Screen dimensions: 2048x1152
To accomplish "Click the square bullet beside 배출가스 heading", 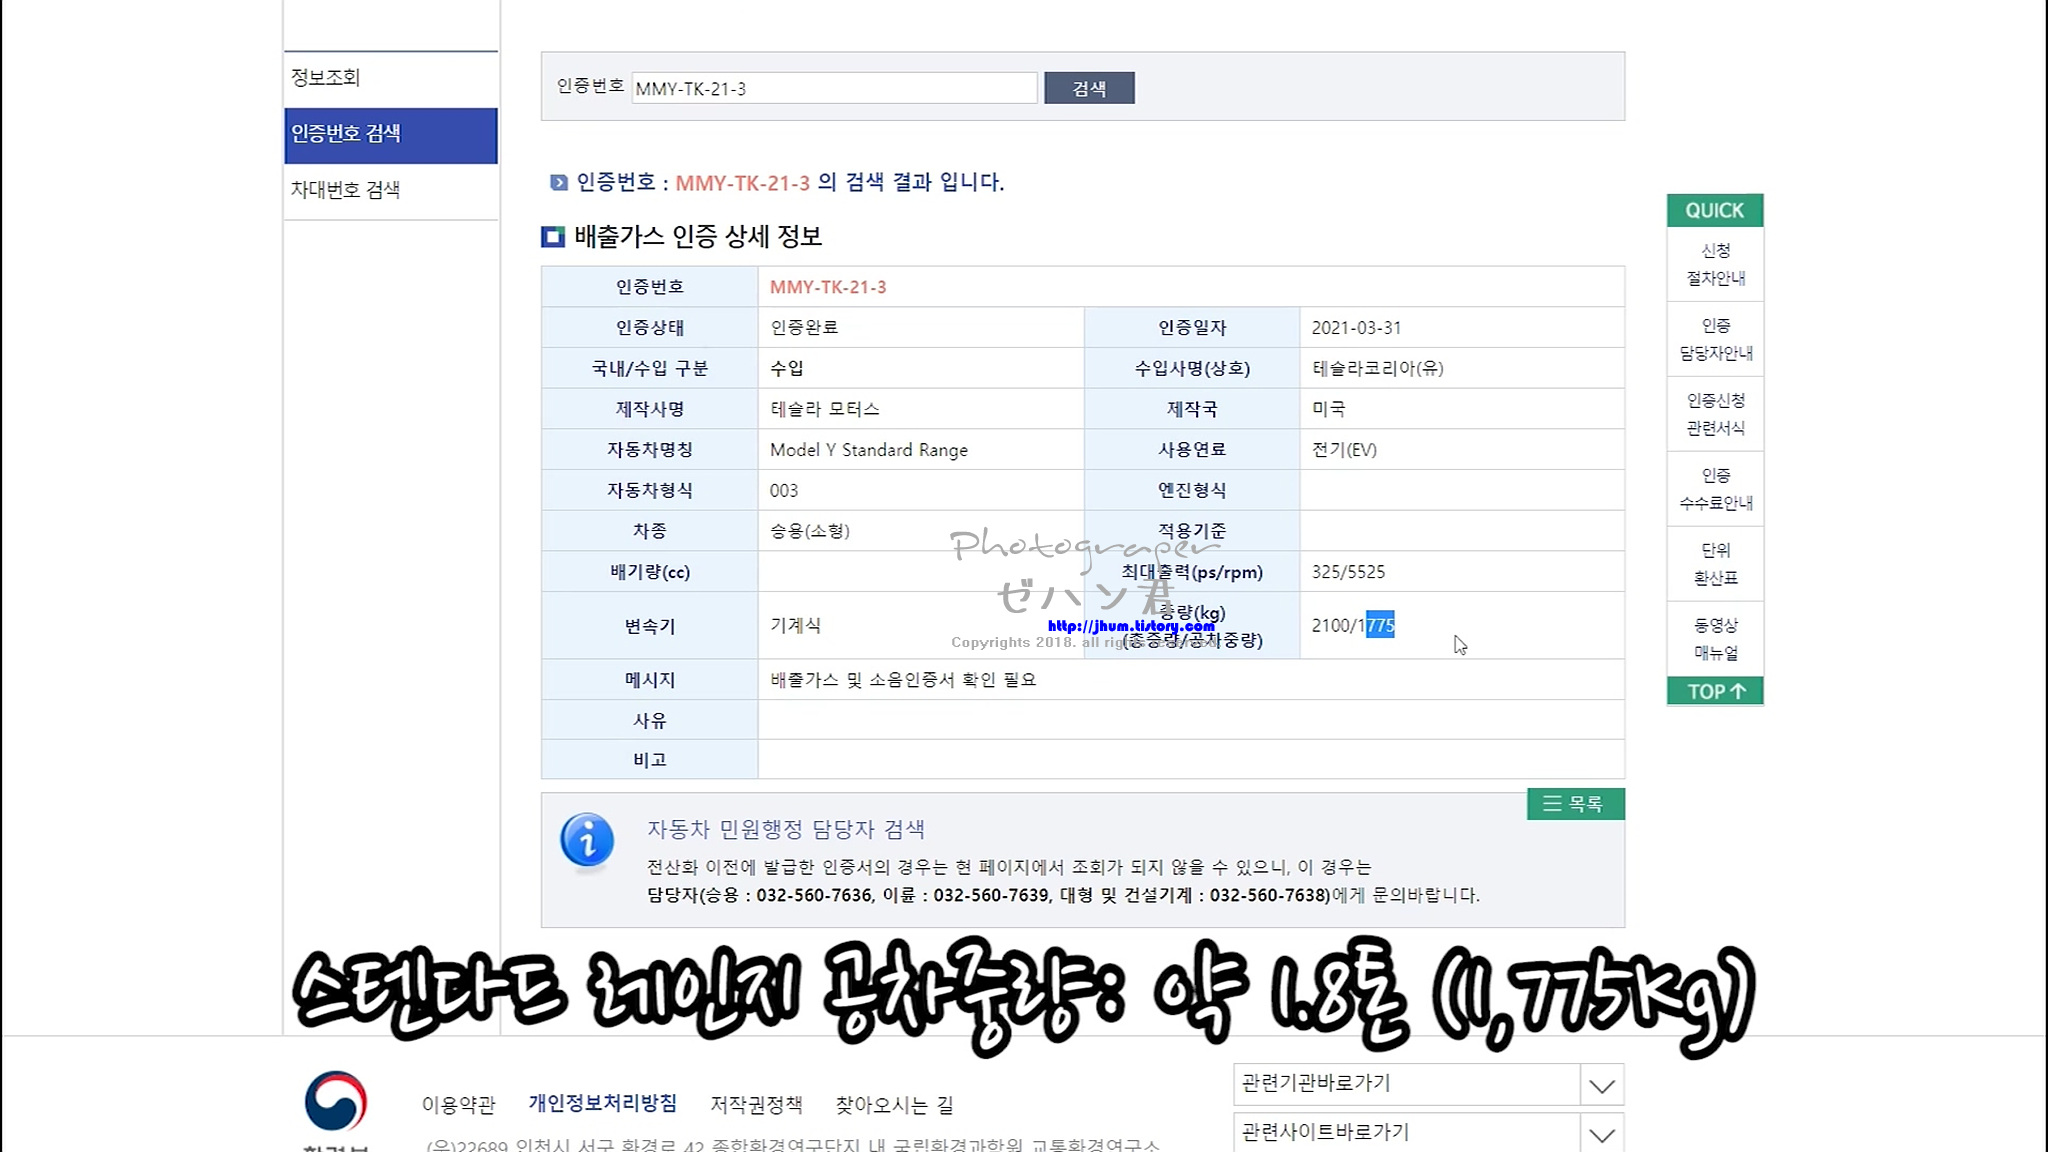I will click(x=553, y=237).
